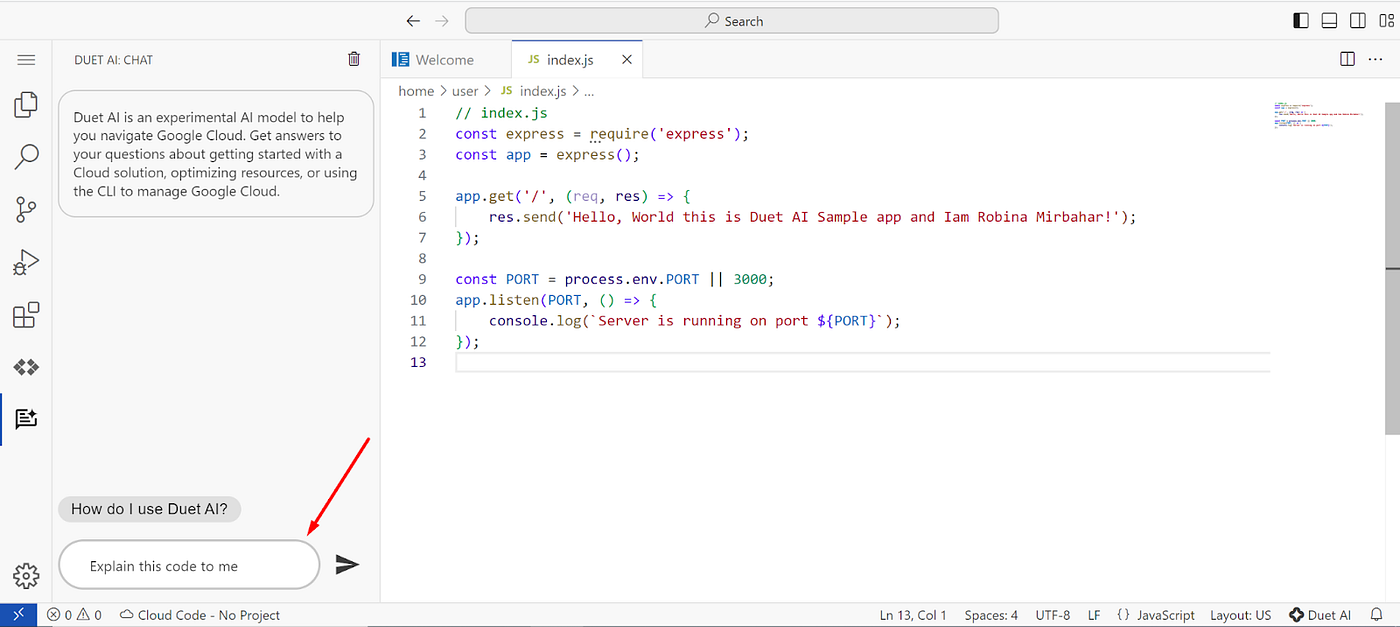Screen dimensions: 1400x627
Task: Open editor More Actions ellipsis
Action: point(1375,59)
